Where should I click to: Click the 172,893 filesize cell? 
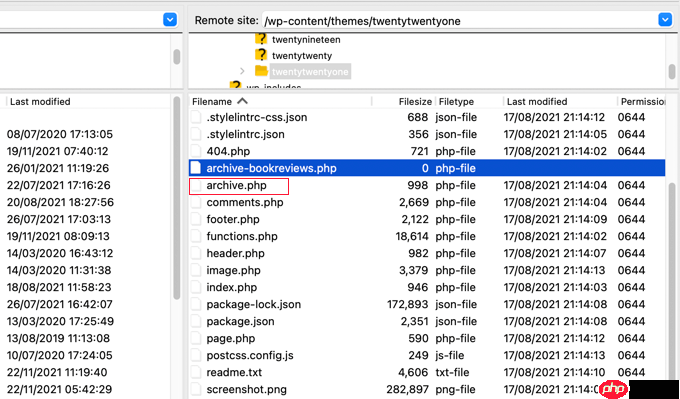coord(408,304)
